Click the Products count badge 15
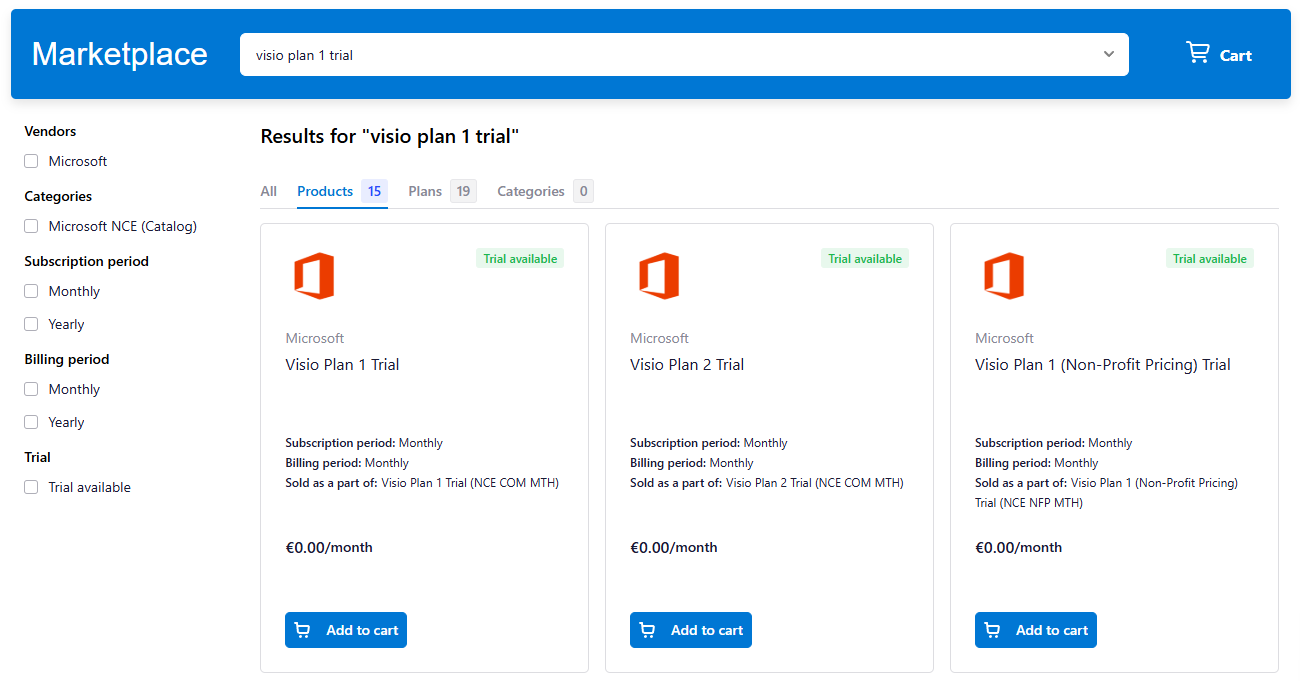The image size is (1300, 681). tap(374, 191)
